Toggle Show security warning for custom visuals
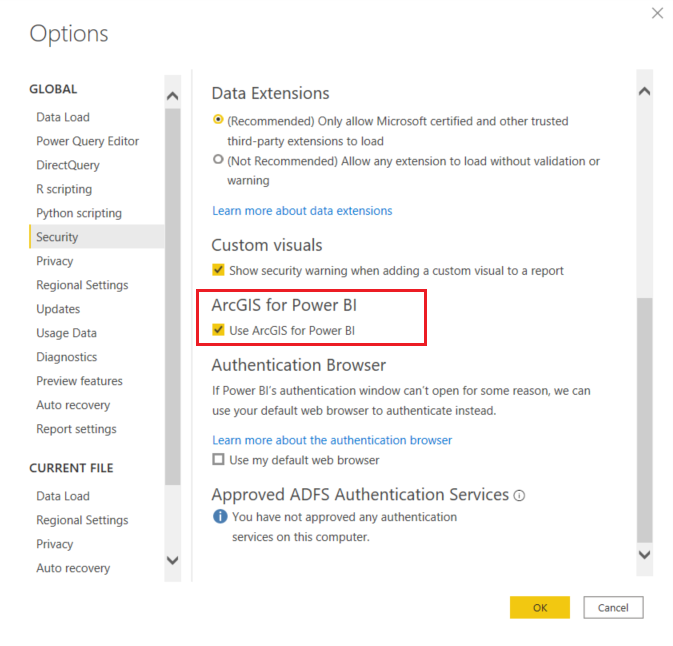Screen dimensions: 673x646 pos(218,270)
